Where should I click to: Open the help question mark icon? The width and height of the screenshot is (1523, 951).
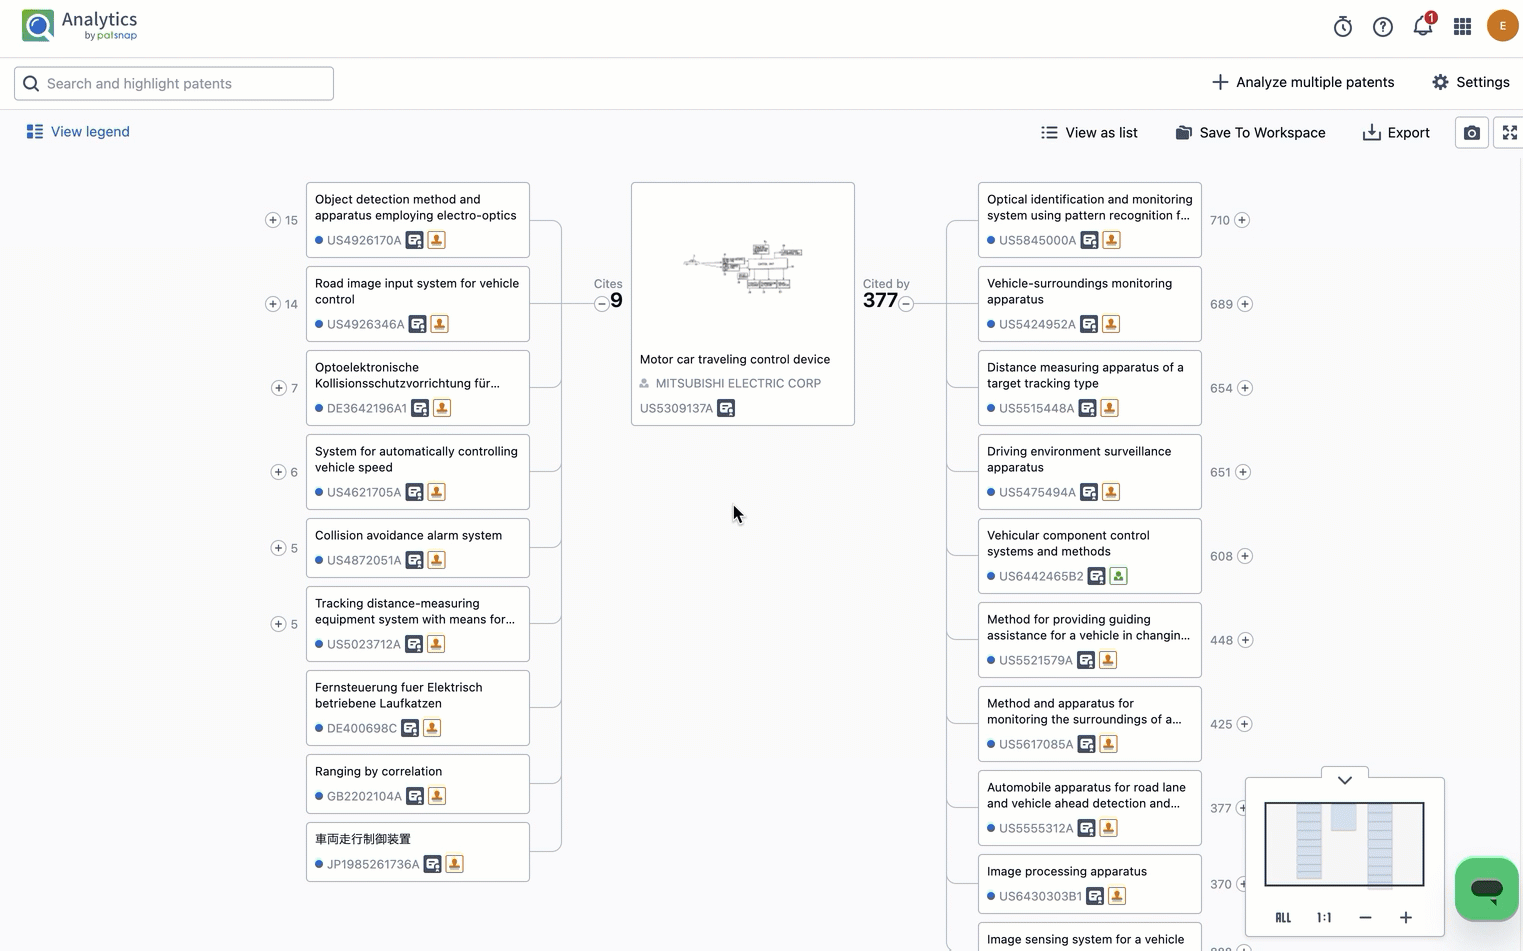coord(1382,27)
